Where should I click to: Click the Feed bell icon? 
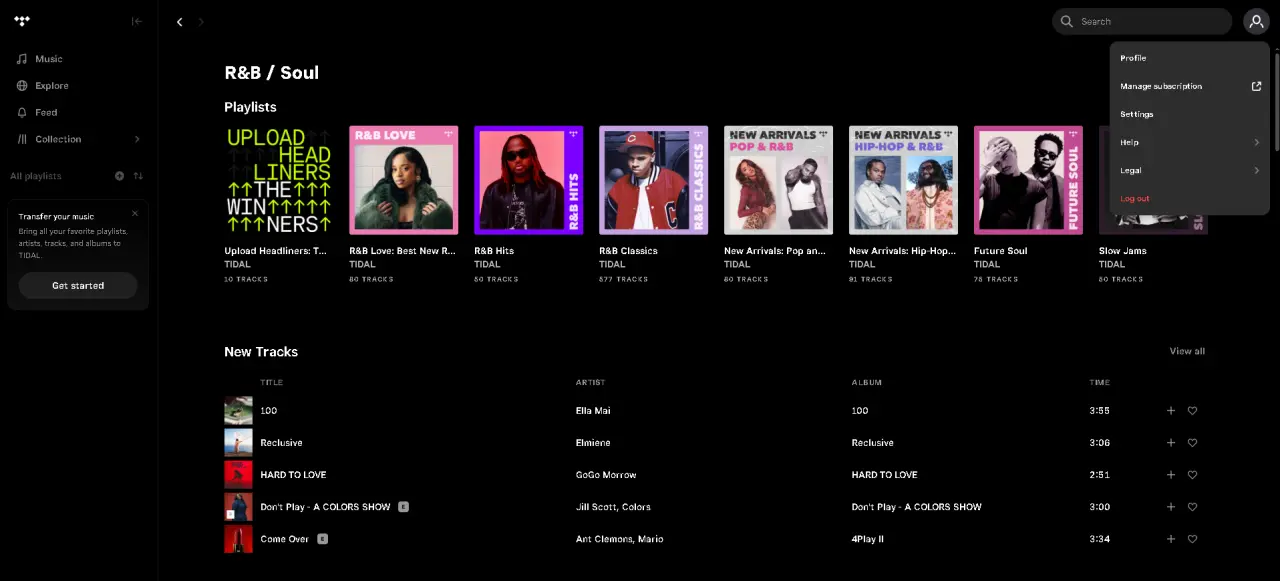coord(22,112)
